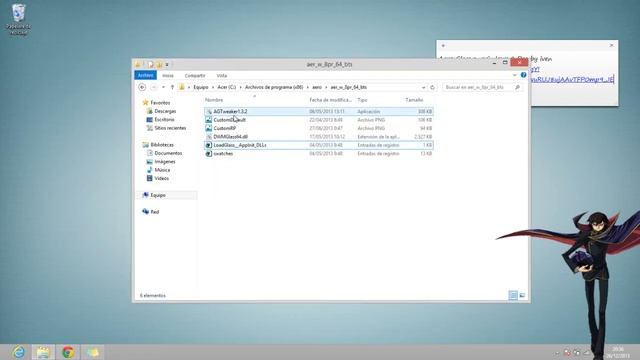Launch Google Chrome from the taskbar

[68, 352]
